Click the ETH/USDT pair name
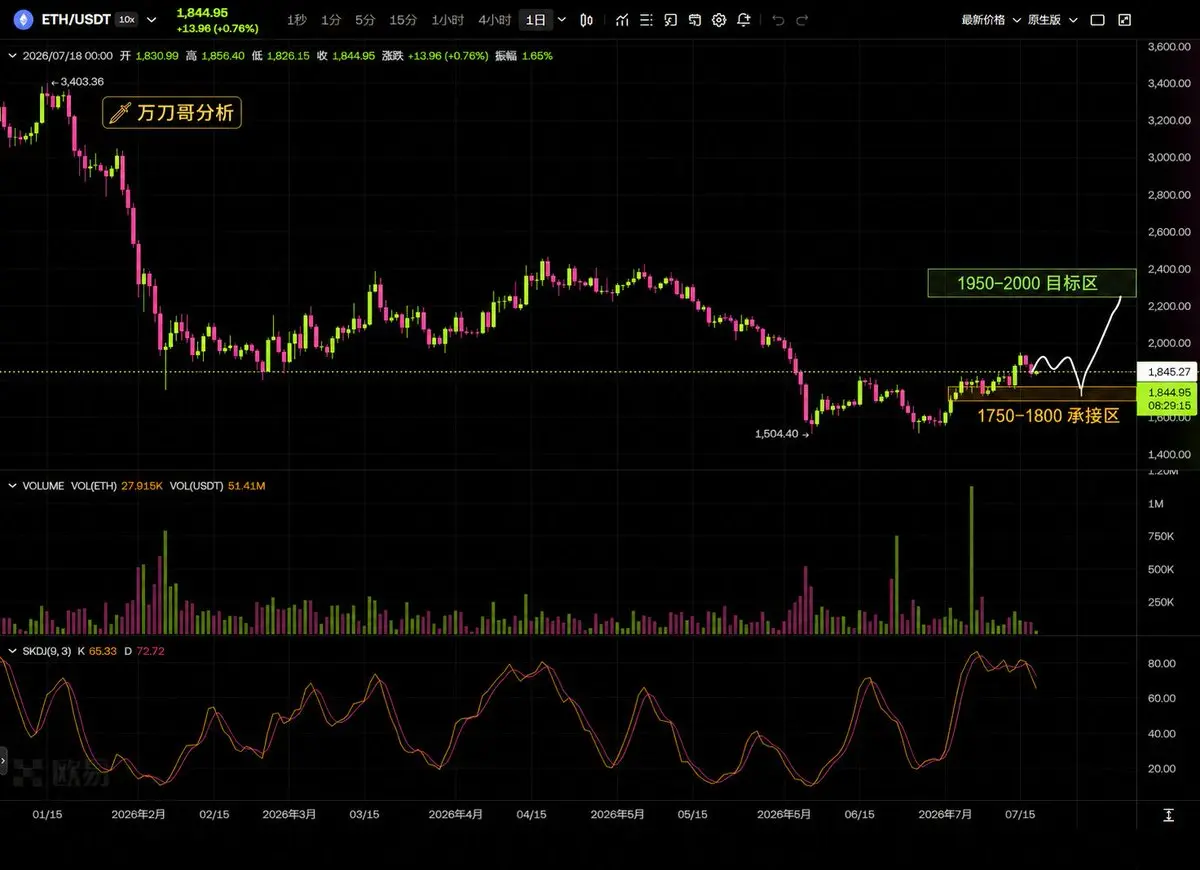 click(x=76, y=20)
